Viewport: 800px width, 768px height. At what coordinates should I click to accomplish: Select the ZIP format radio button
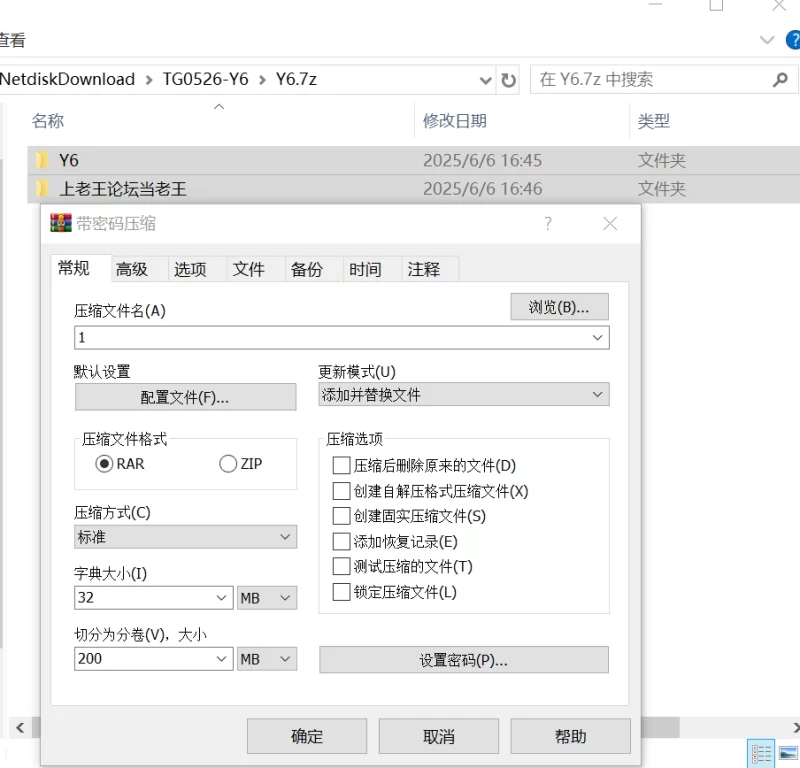[x=228, y=464]
